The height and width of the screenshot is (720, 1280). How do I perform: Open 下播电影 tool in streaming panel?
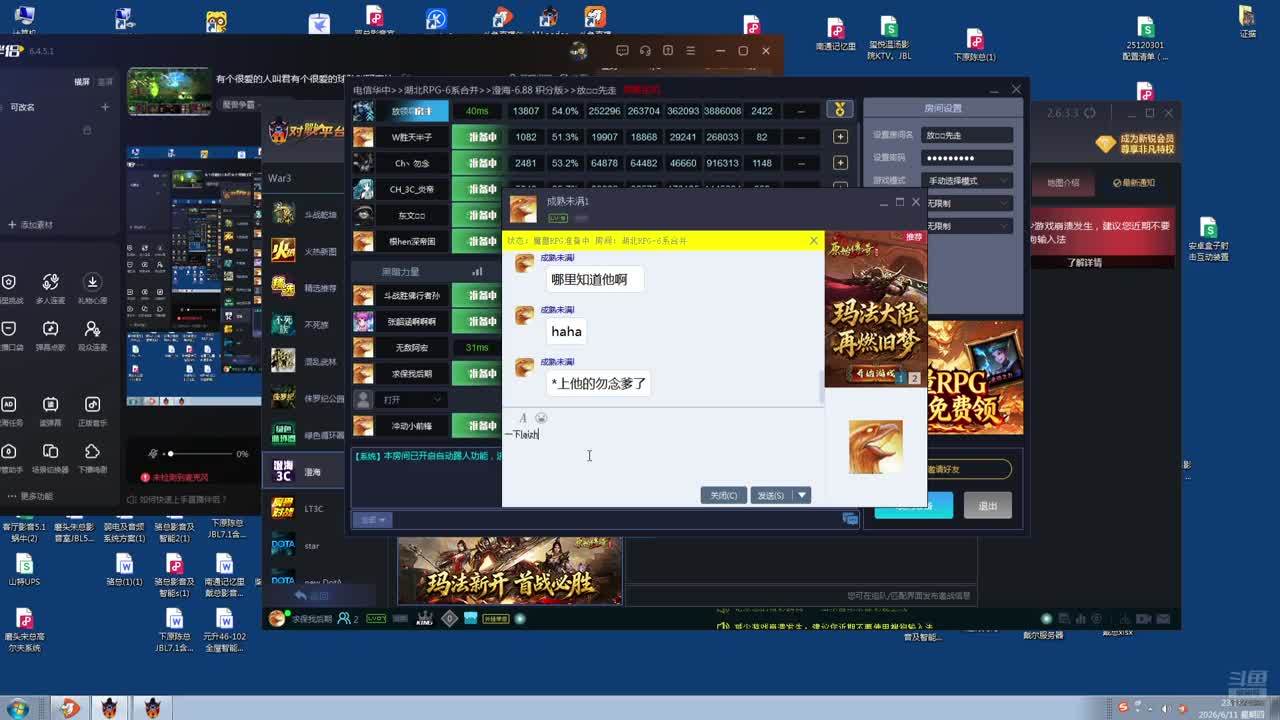click(x=92, y=457)
